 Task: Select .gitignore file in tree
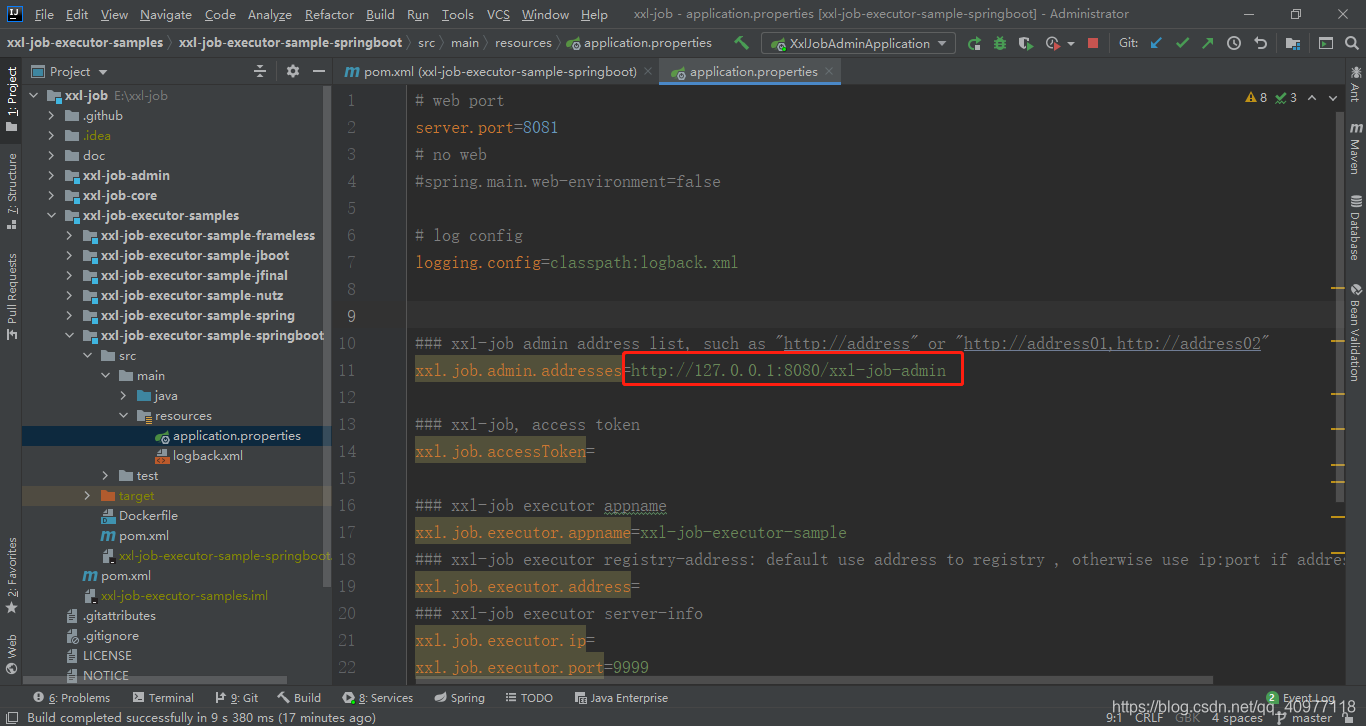coord(102,635)
